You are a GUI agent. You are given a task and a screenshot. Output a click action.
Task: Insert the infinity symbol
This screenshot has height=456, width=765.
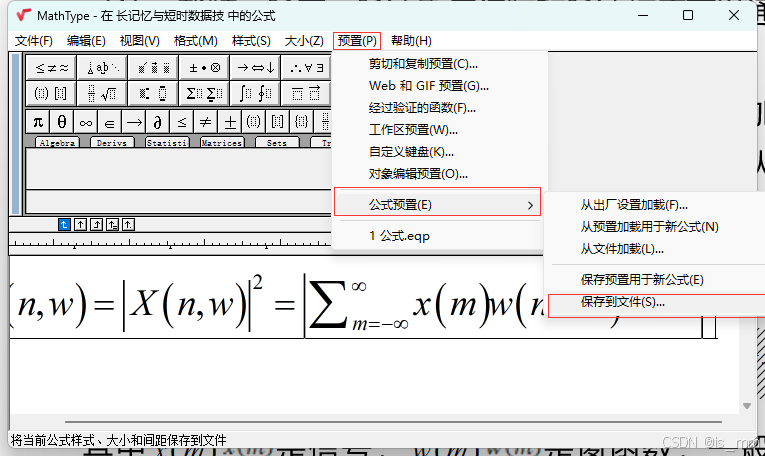85,121
